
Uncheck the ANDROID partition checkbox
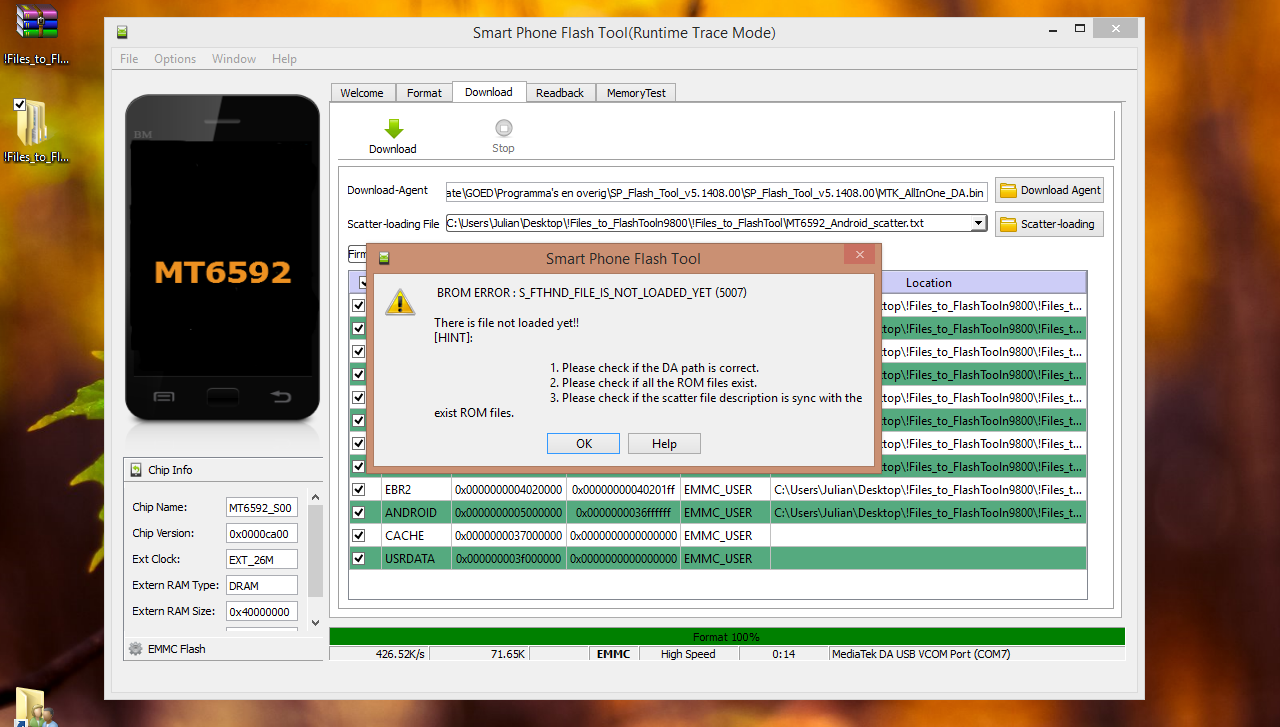point(358,513)
